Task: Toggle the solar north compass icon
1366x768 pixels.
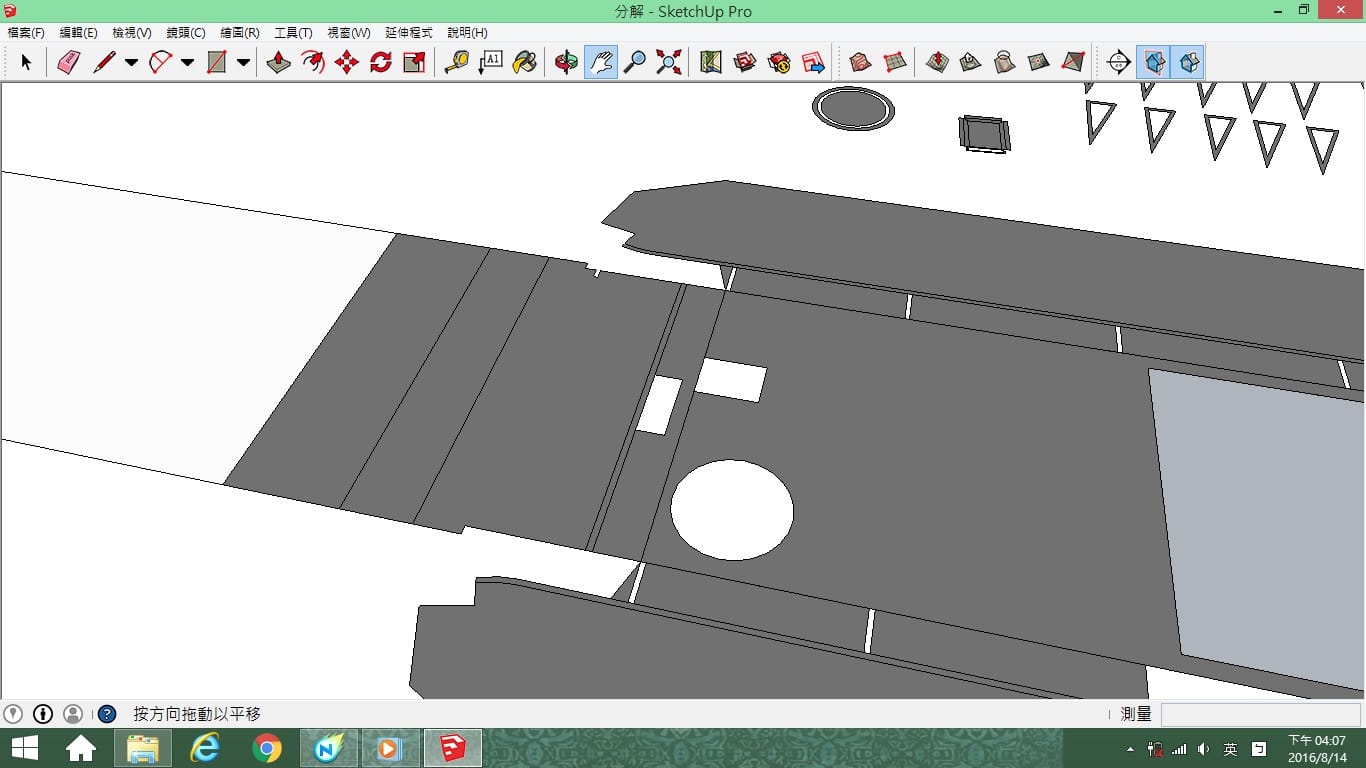Action: pos(1119,62)
